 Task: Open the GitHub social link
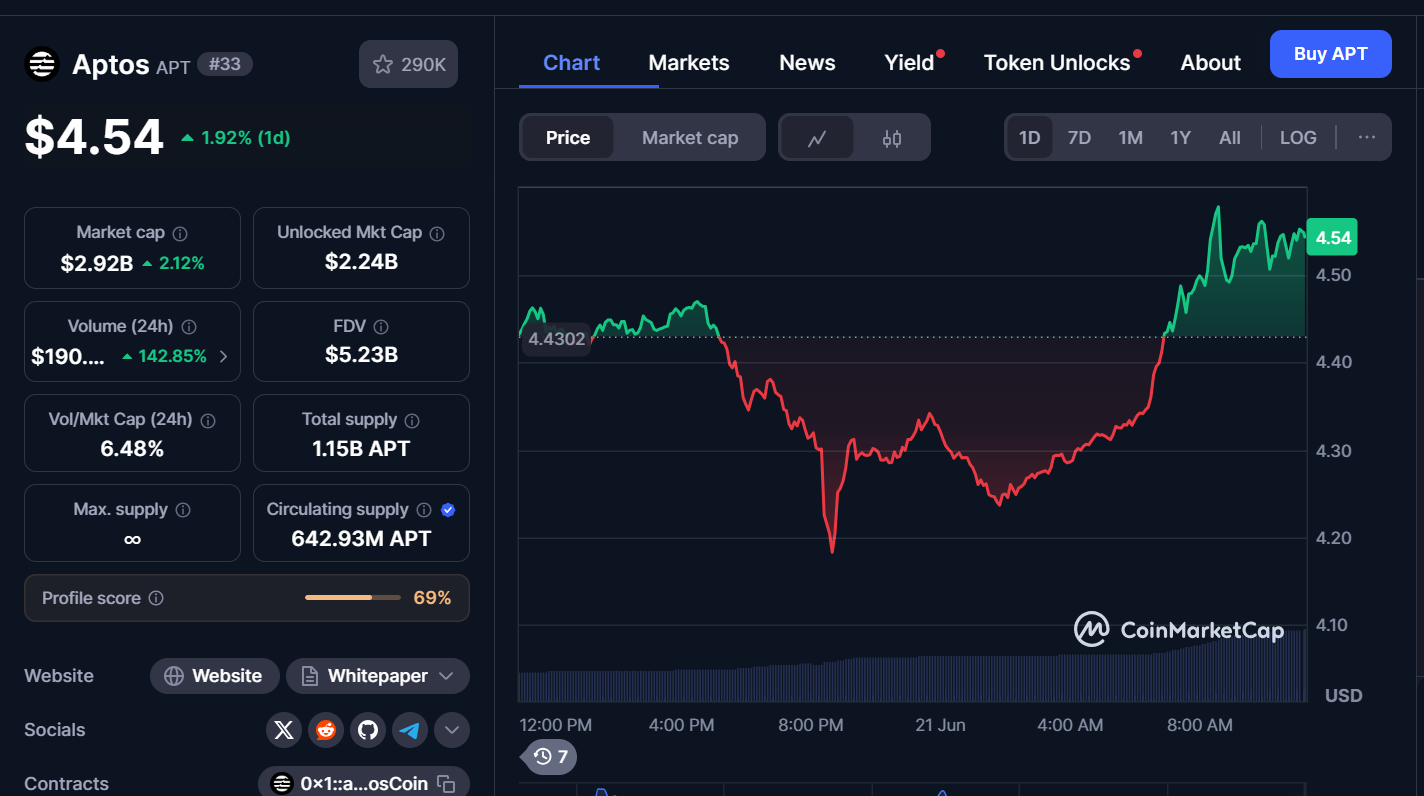tap(368, 730)
